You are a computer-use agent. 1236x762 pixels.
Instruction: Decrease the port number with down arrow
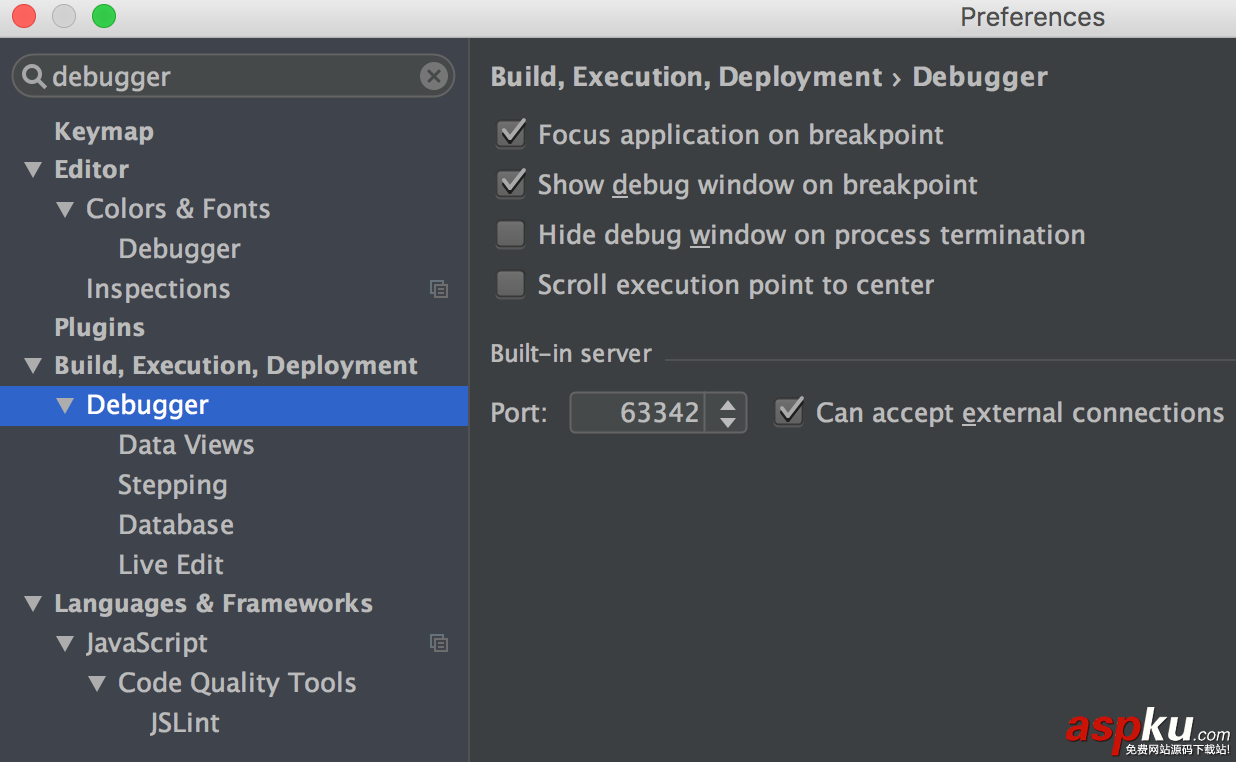727,423
